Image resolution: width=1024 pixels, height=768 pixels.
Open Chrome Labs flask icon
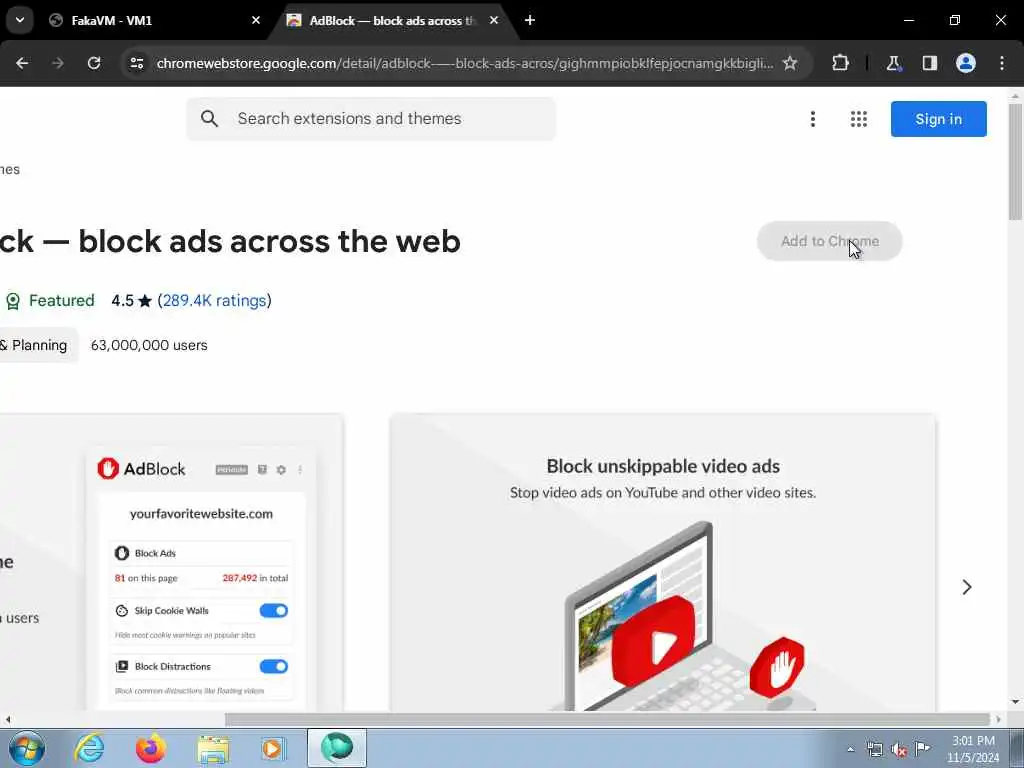[893, 63]
